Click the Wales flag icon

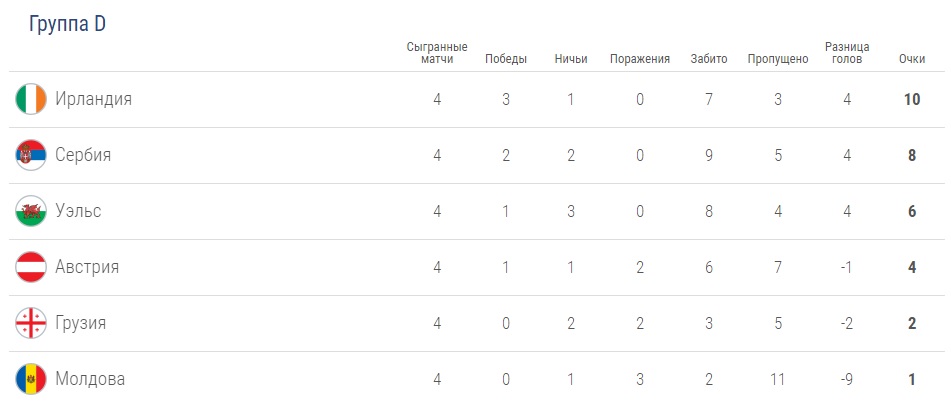[31, 211]
